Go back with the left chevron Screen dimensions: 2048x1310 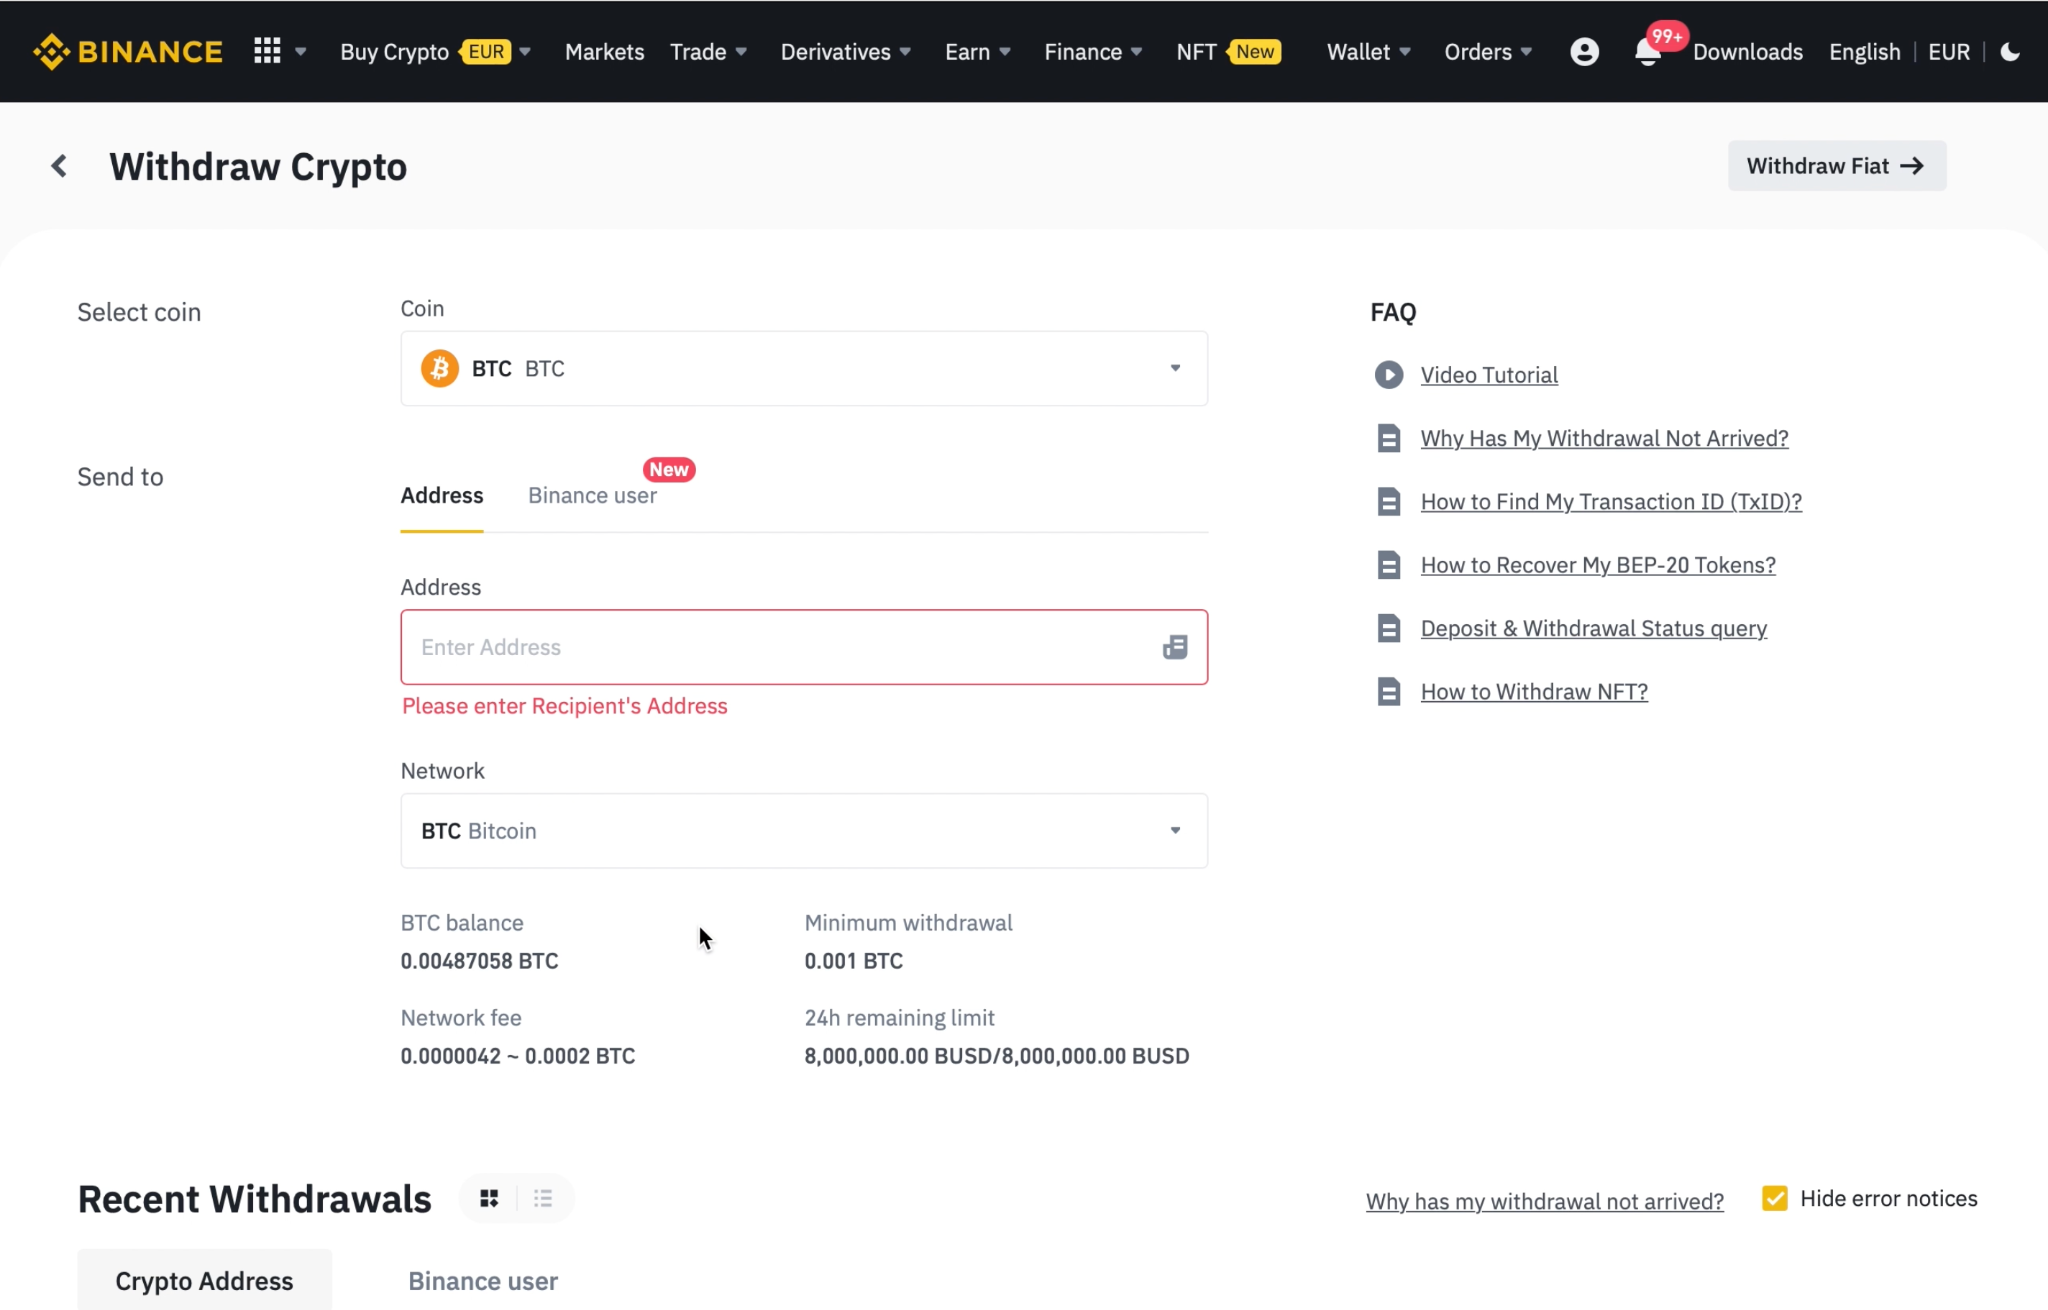59,166
